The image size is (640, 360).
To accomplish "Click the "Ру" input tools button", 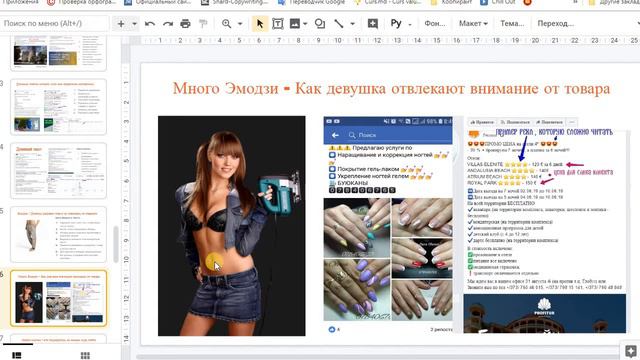I will [396, 23].
